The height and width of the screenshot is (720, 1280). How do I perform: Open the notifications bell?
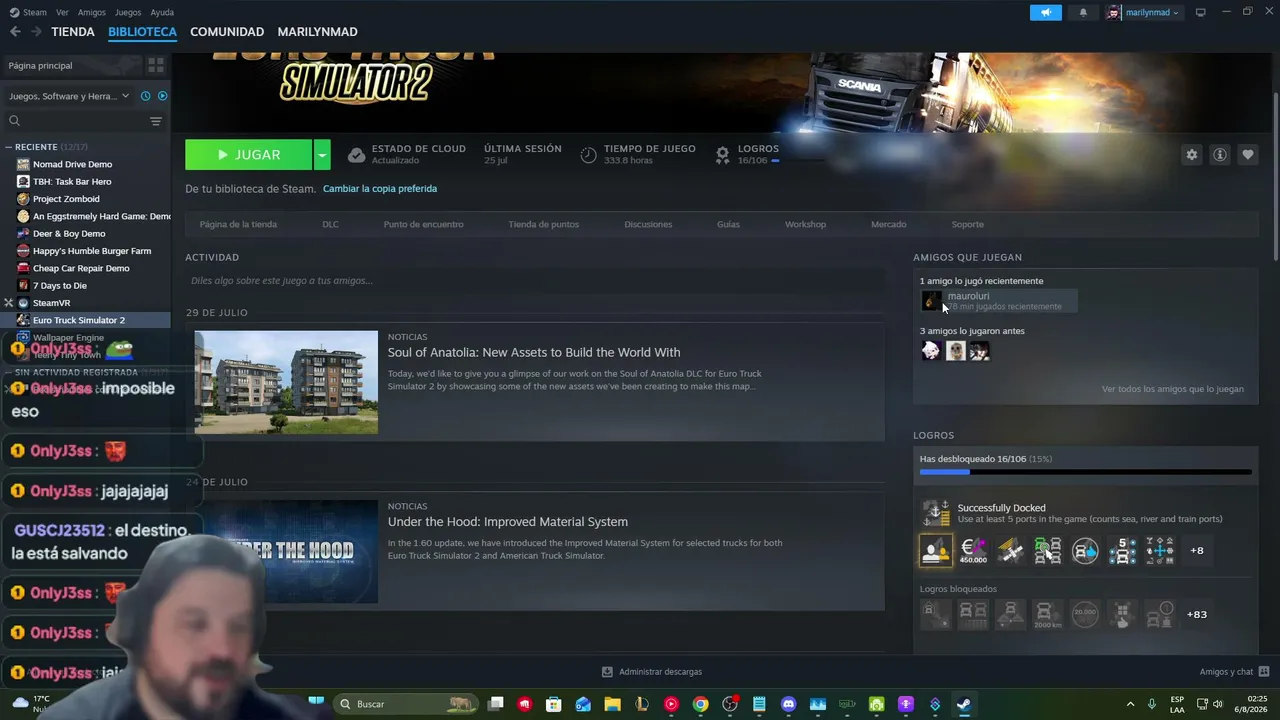coord(1083,12)
